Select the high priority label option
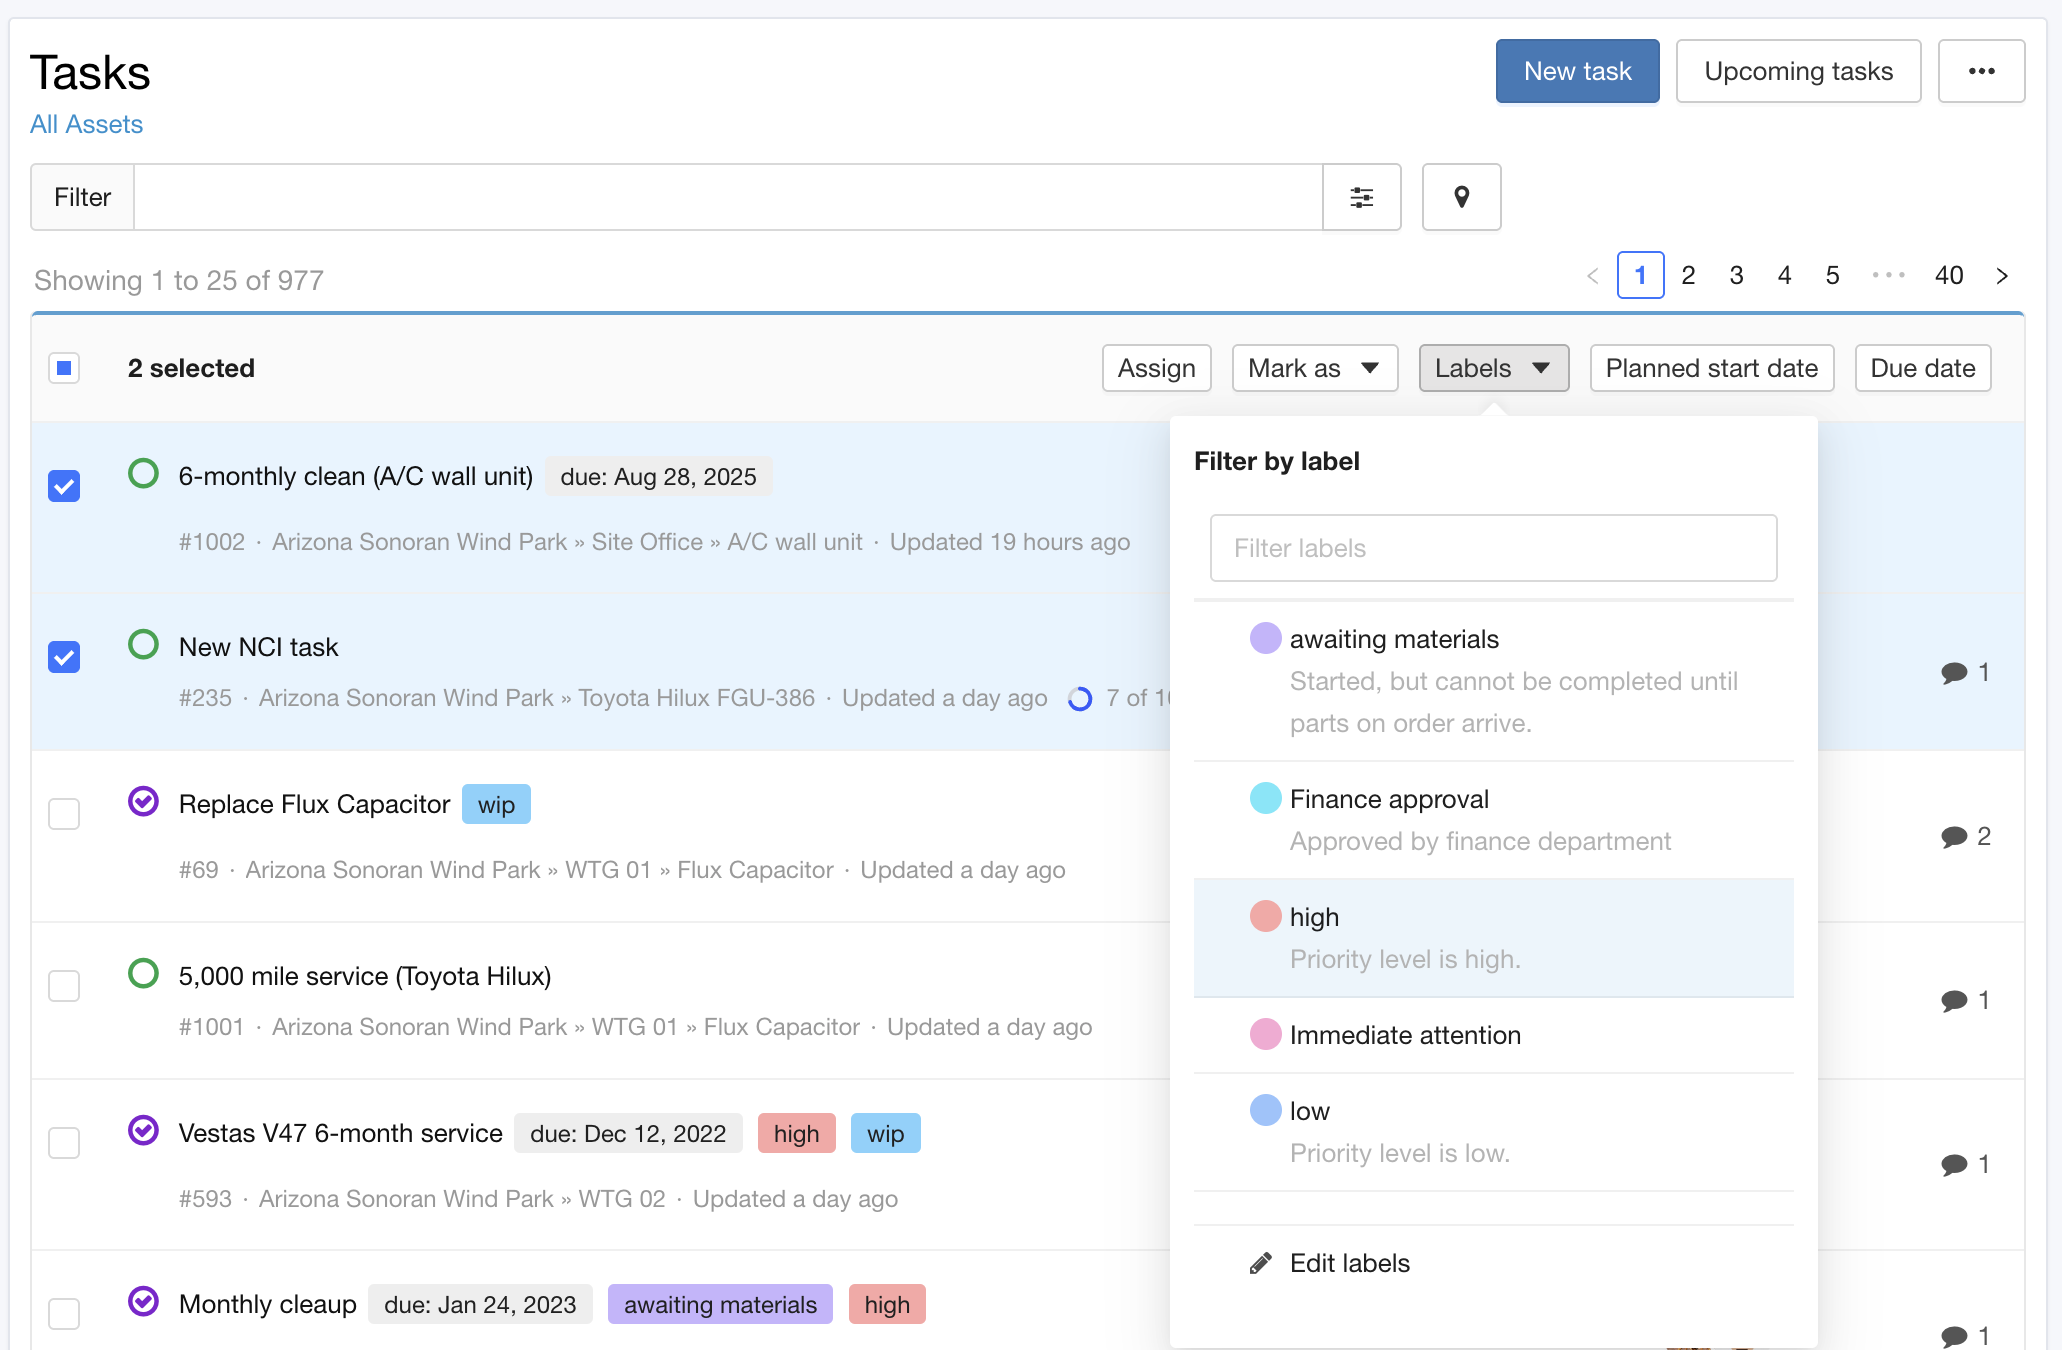 [1493, 938]
